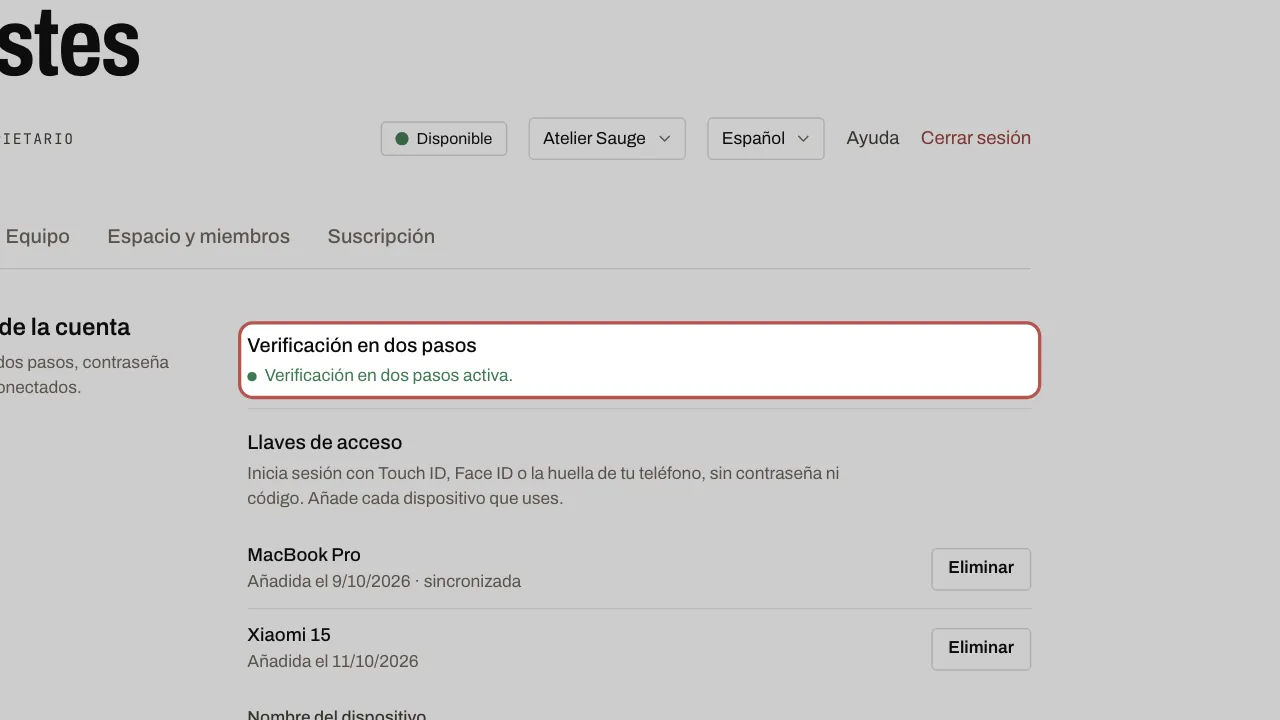The height and width of the screenshot is (720, 1280).
Task: Click the 'Inicia sesión con Touch ID' description
Action: click(543, 486)
